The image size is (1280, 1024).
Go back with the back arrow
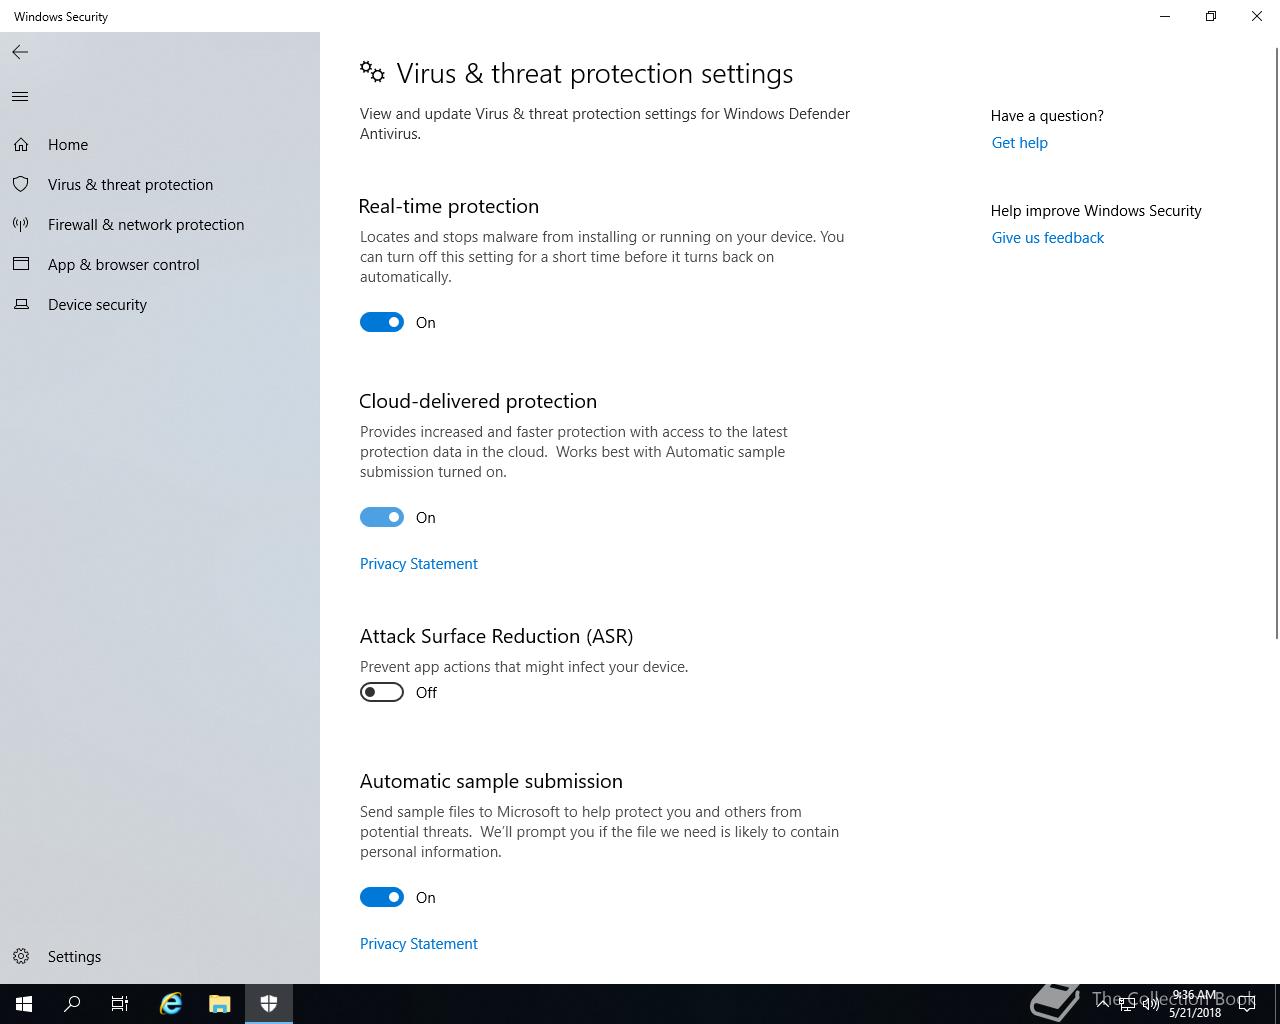click(20, 52)
